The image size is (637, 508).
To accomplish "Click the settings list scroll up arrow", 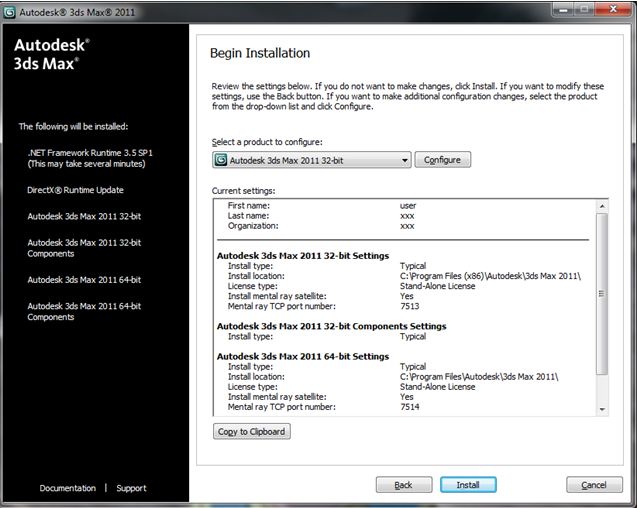I will pos(602,206).
